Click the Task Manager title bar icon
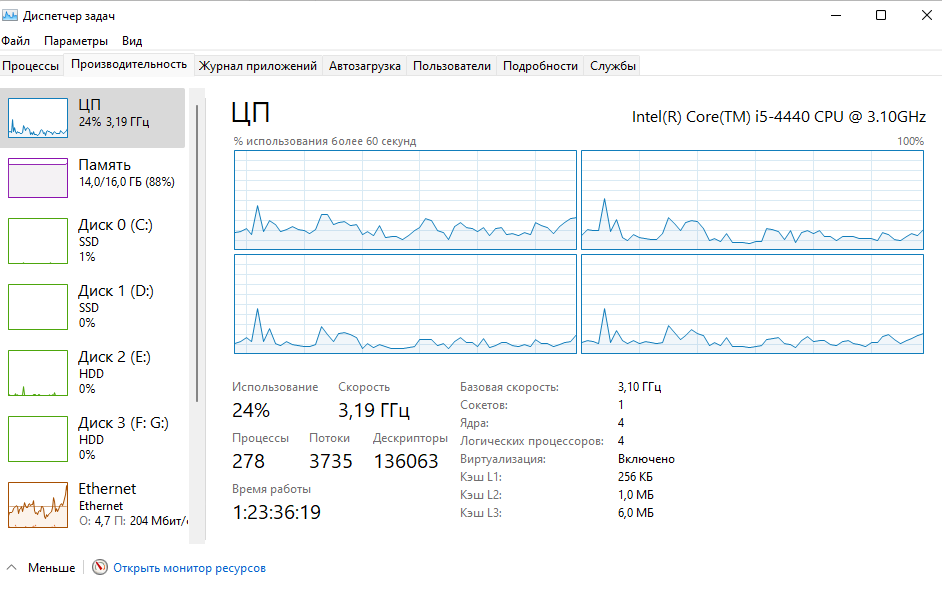 (x=10, y=15)
